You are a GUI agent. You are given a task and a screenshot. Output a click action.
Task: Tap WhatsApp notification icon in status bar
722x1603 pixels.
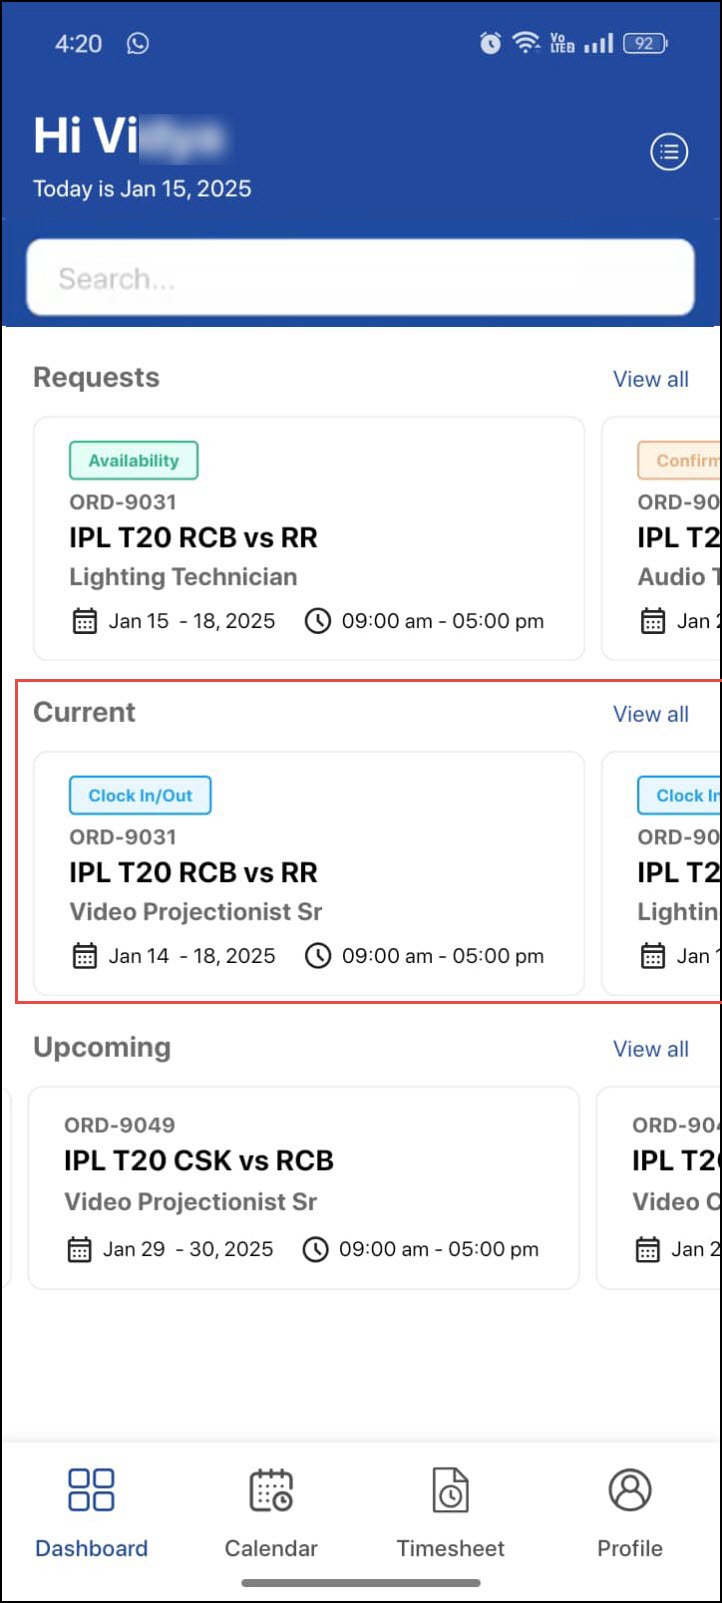pos(138,44)
